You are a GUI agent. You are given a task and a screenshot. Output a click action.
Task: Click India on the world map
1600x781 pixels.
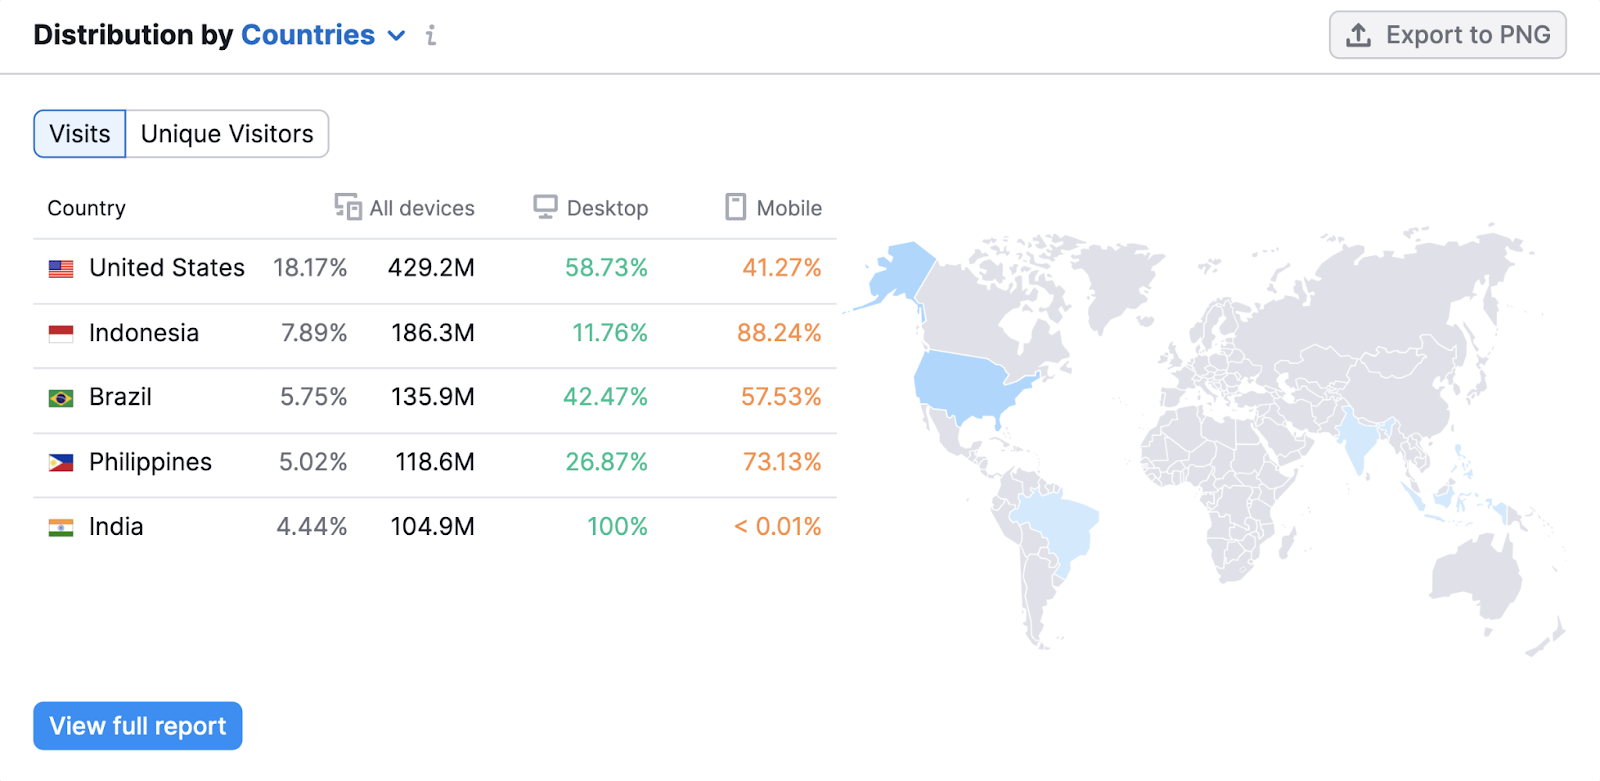click(x=1357, y=440)
